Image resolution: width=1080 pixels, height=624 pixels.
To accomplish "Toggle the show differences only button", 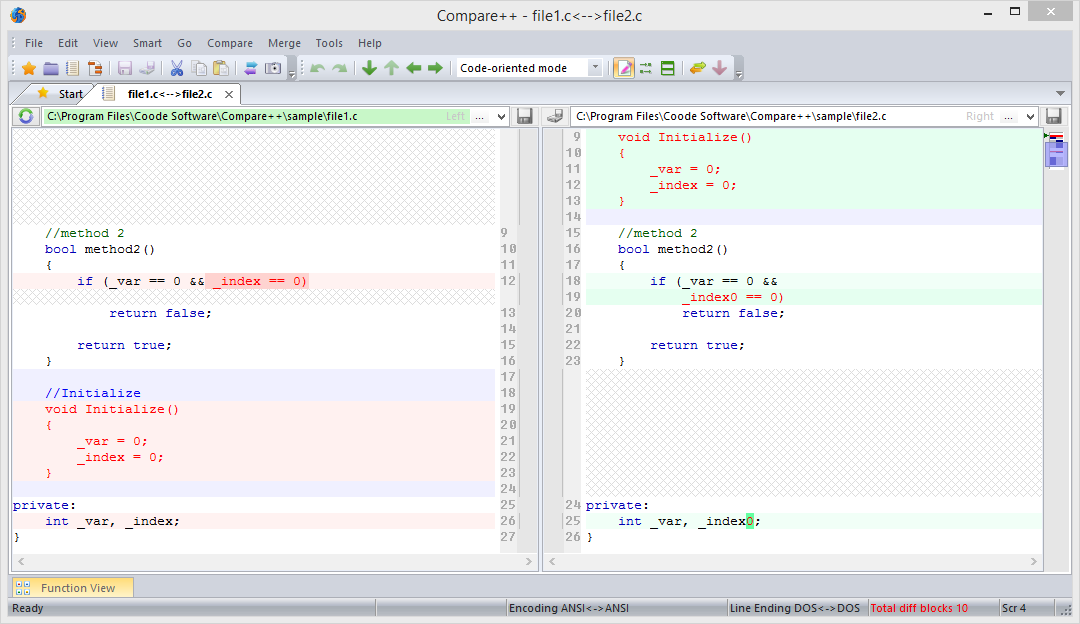I will 646,68.
